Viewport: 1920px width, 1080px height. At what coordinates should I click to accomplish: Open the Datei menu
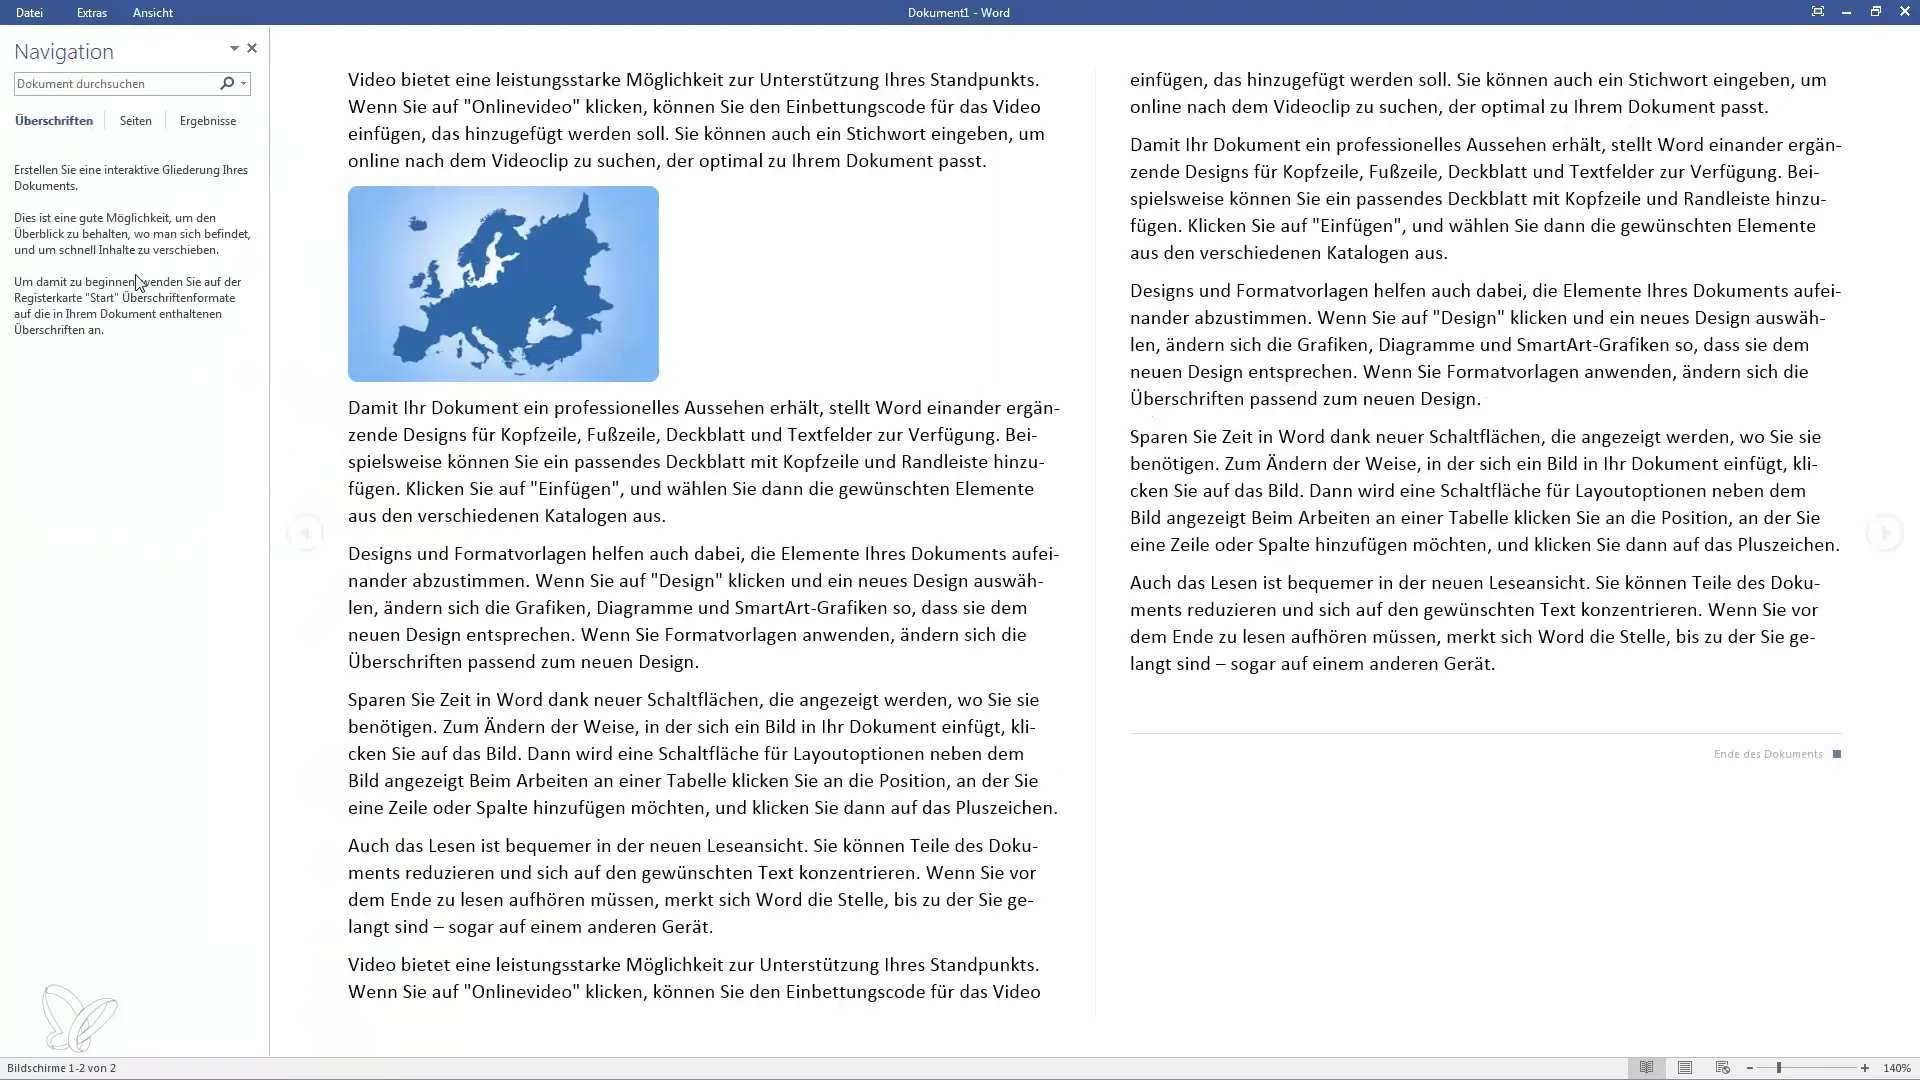point(29,12)
